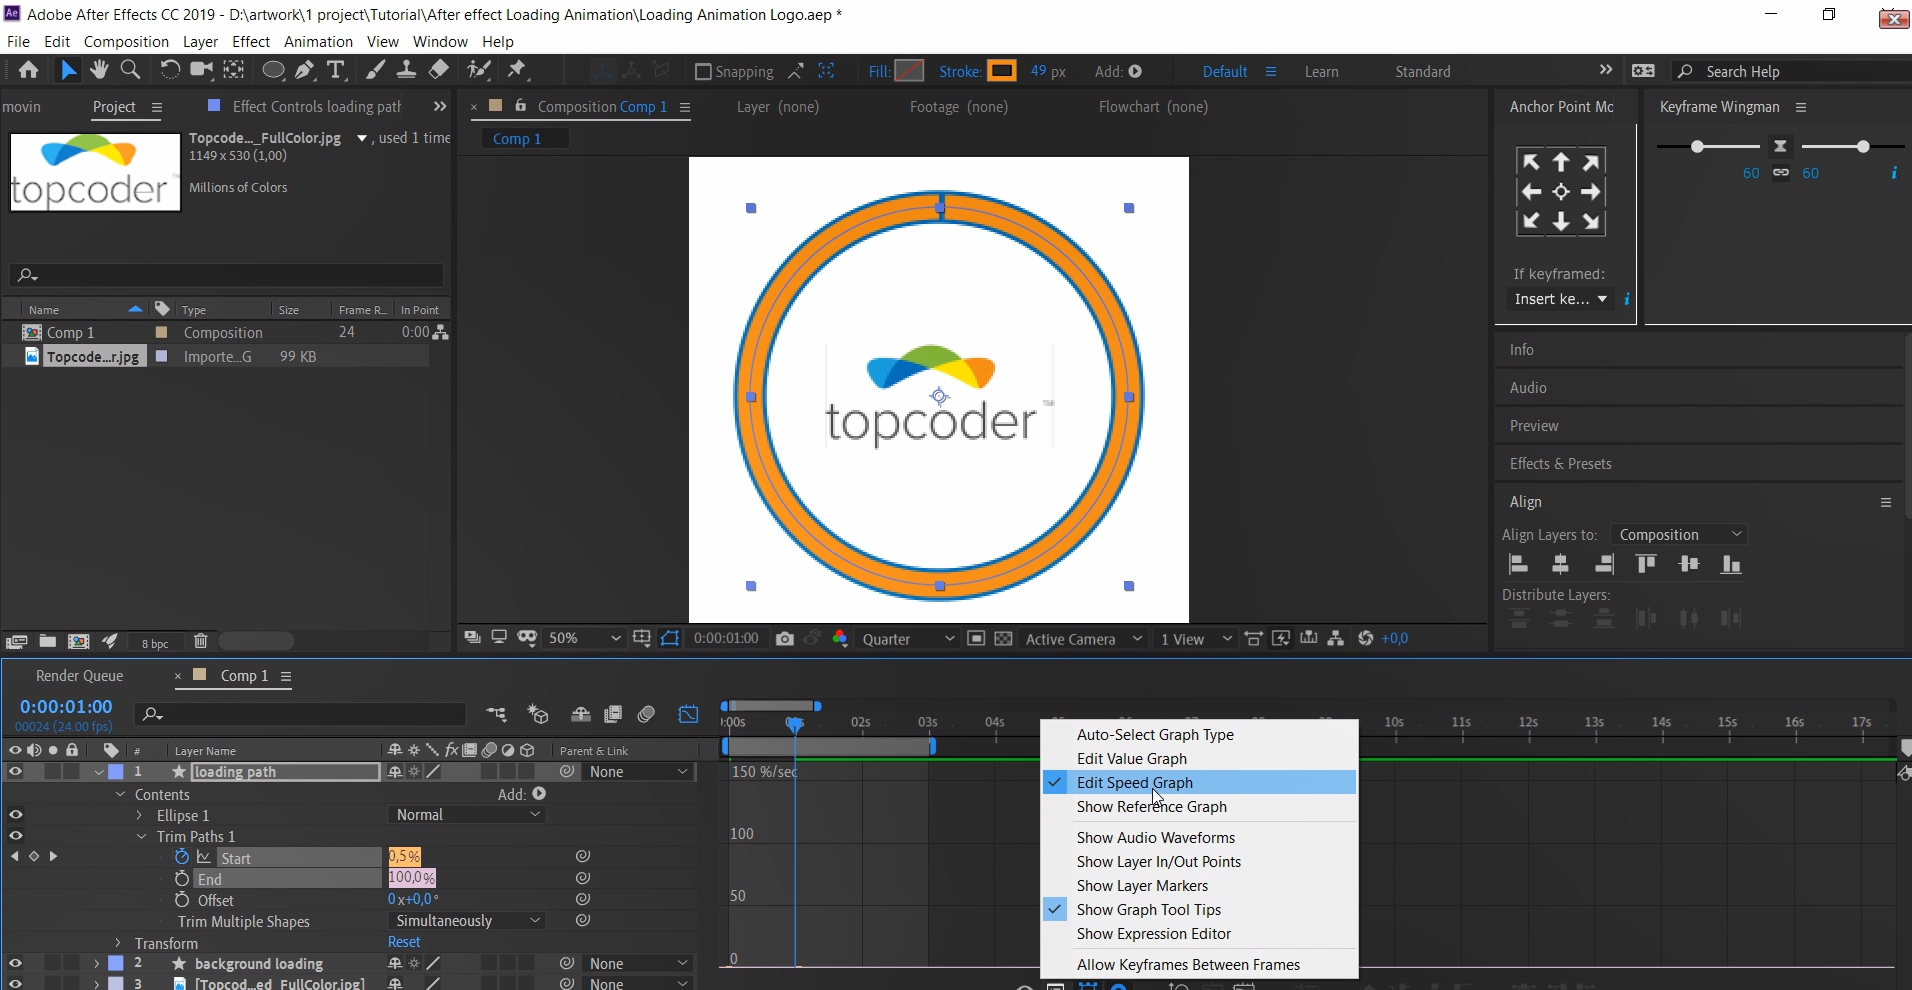
Task: Expand the Ellipse 1 group
Action: point(140,816)
